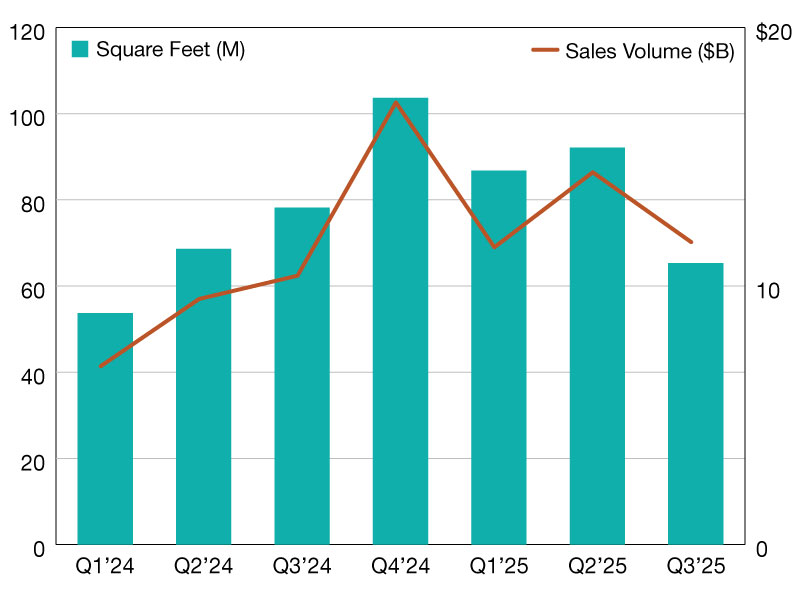Click the sales line endpoint at Q3'25
The image size is (800, 600).
coord(691,242)
